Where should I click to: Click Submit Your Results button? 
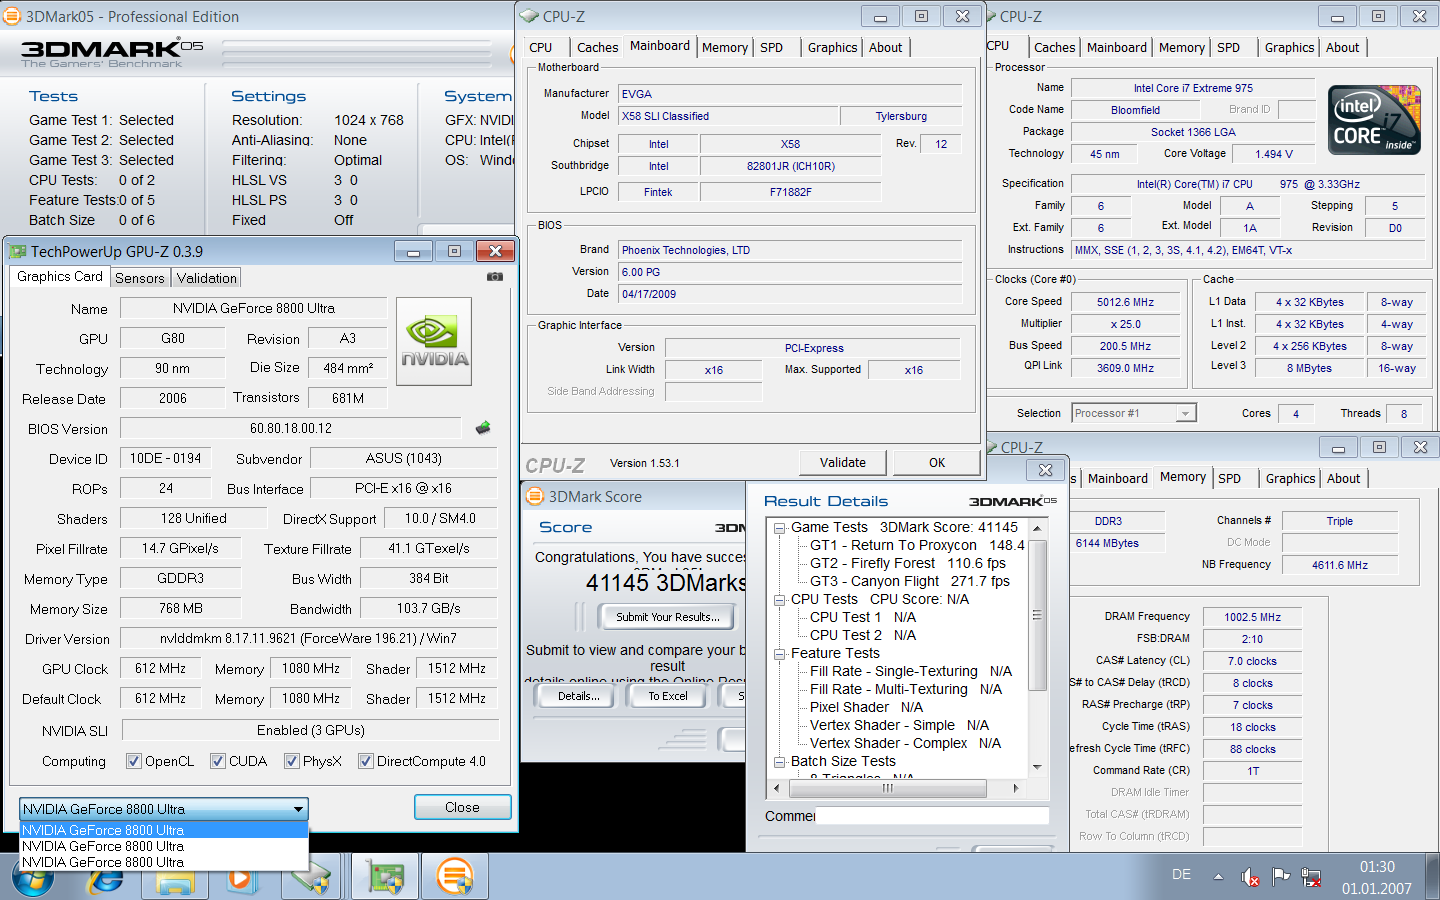[x=667, y=617]
